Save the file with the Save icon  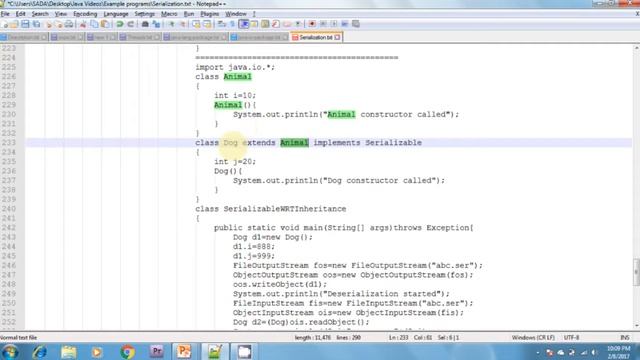point(25,24)
